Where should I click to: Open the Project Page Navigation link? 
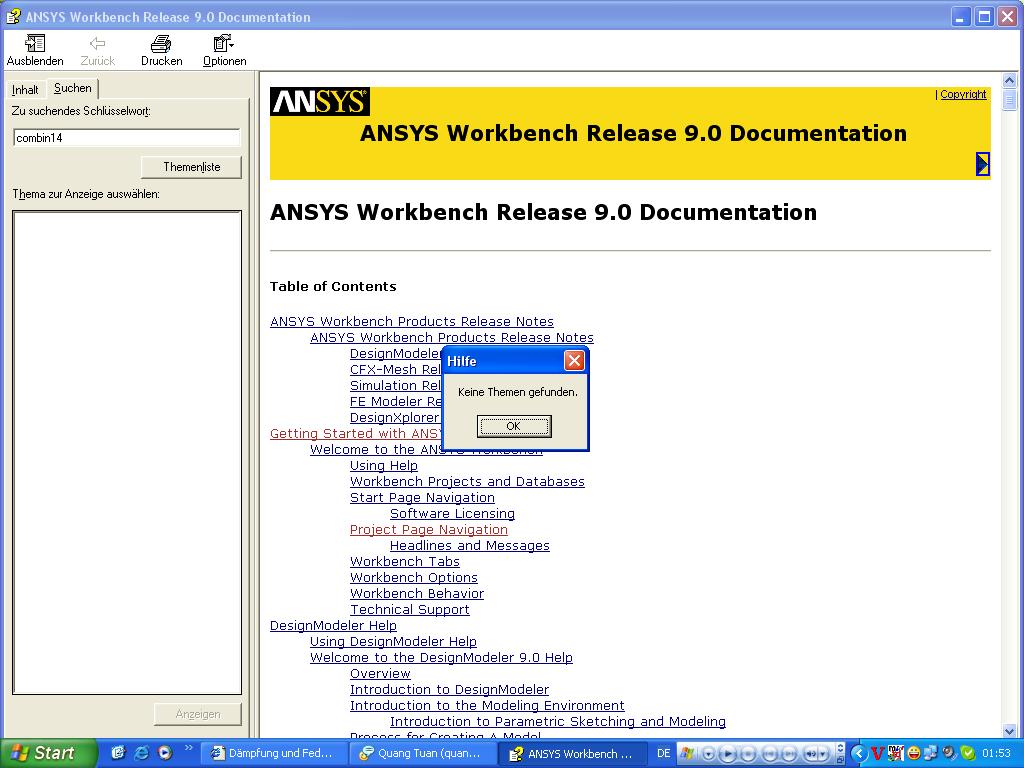(429, 530)
